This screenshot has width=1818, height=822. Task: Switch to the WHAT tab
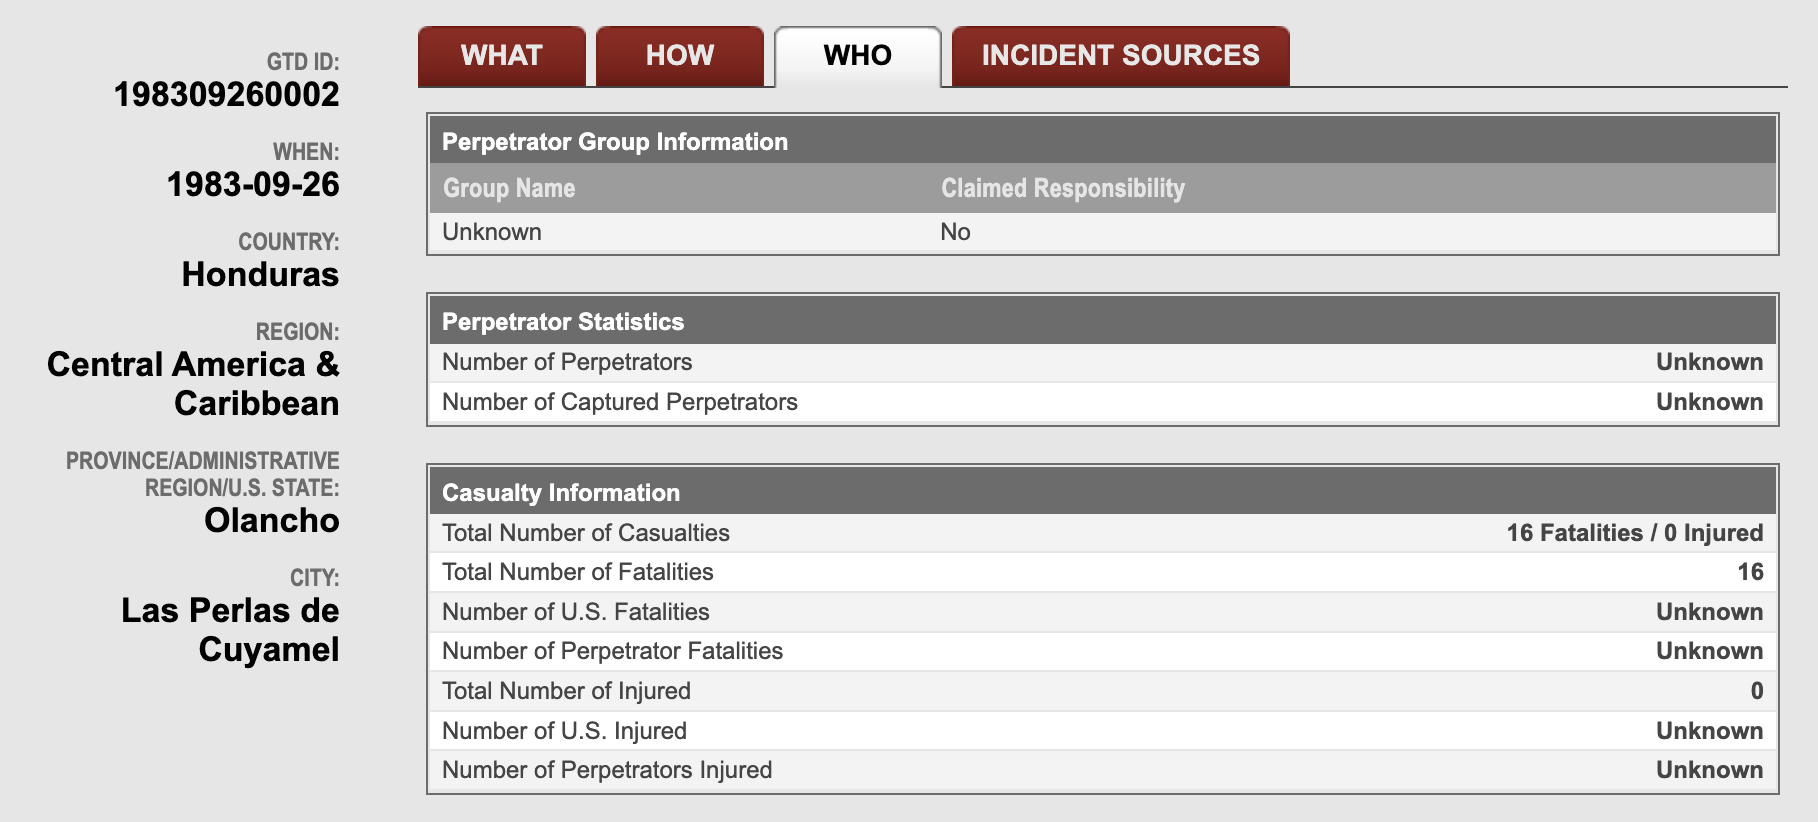[x=502, y=56]
